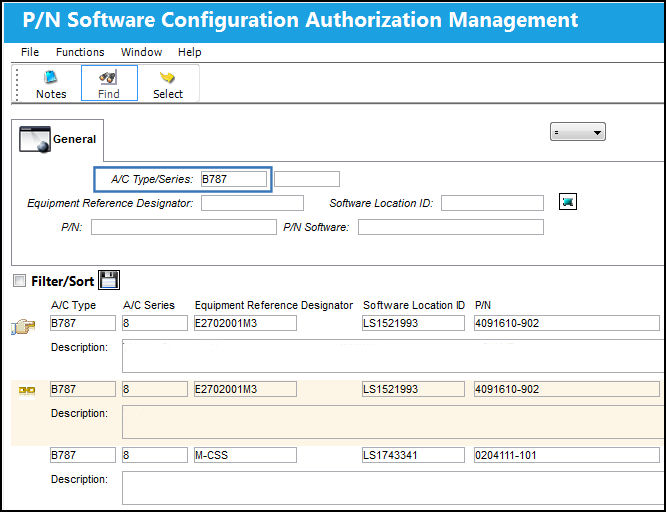Click the A/C Type field containing B787
666x512 pixels.
tap(234, 179)
